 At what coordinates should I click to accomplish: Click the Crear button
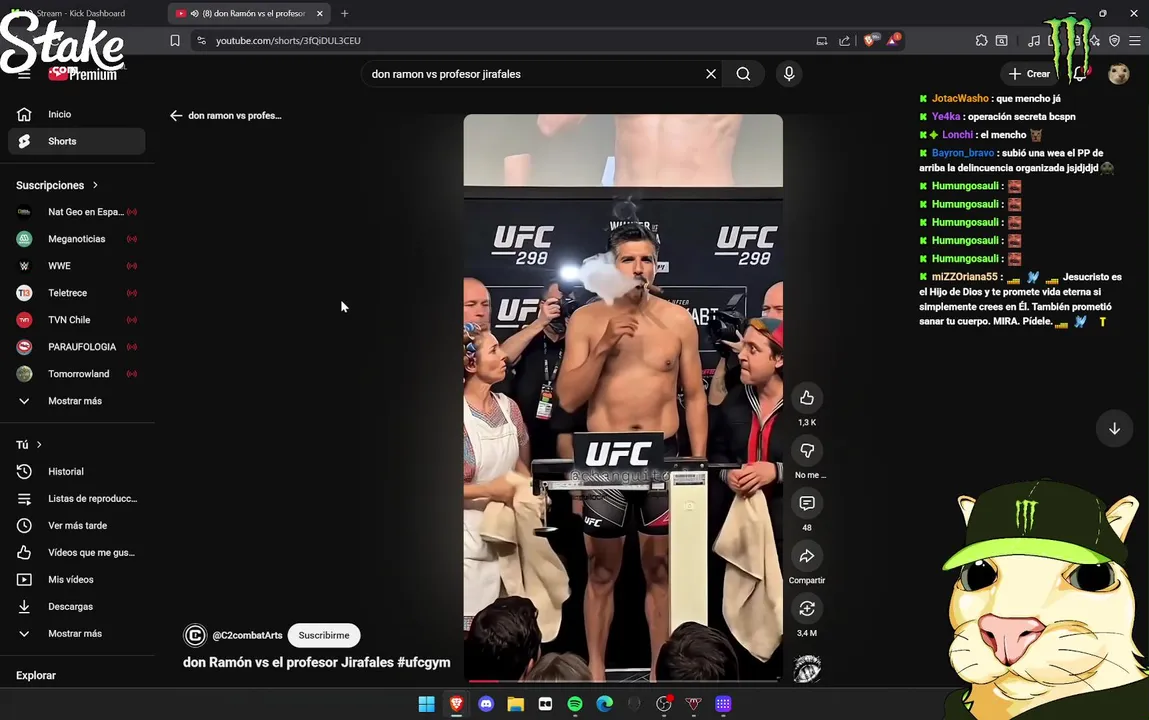coord(1030,74)
